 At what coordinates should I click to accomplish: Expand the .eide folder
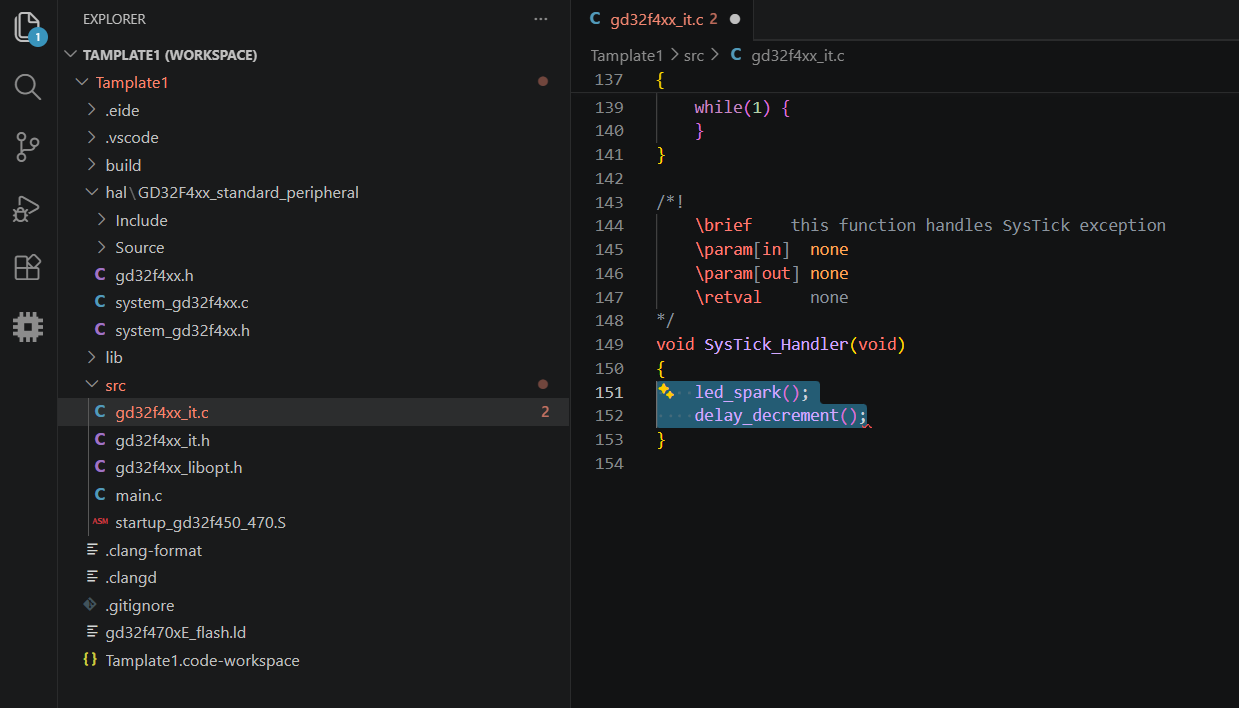pyautogui.click(x=92, y=110)
